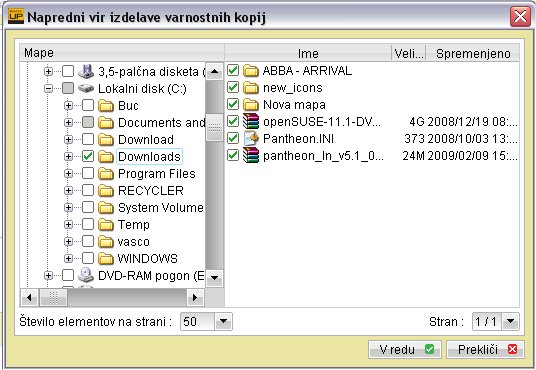
Task: Click the Temp folder icon
Action: coord(106,225)
